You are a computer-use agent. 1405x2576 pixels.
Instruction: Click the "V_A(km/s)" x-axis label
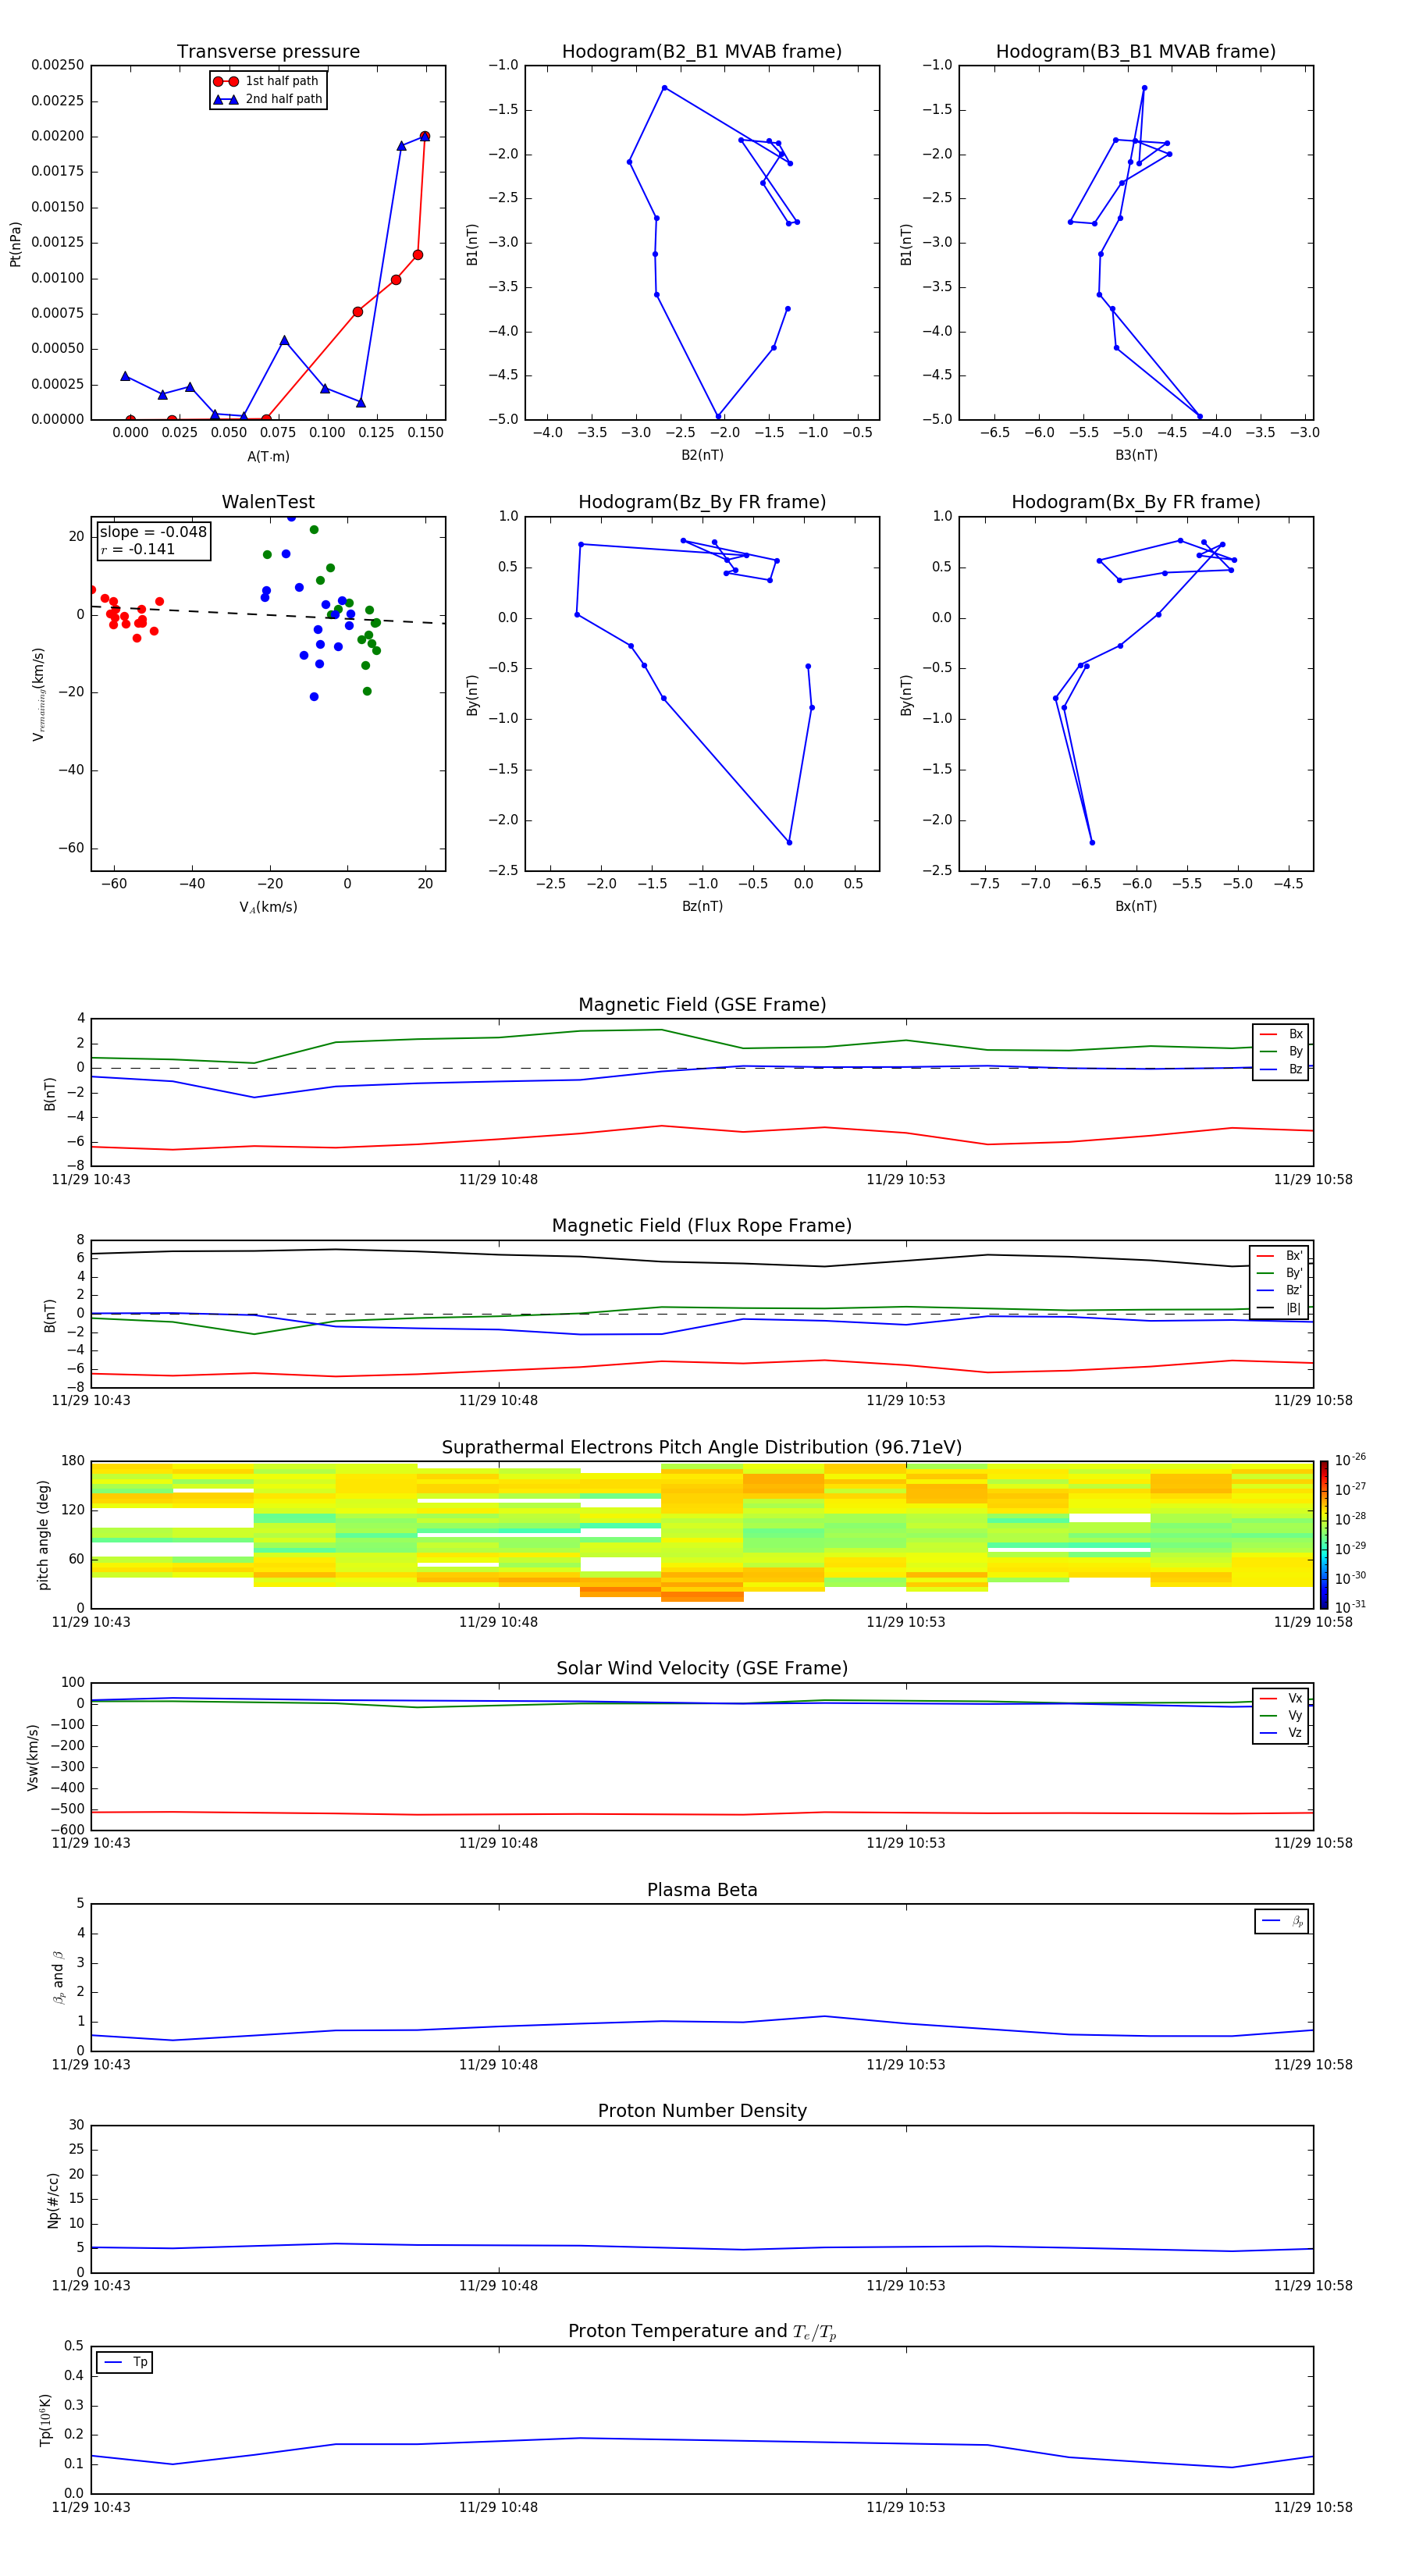pyautogui.click(x=268, y=907)
